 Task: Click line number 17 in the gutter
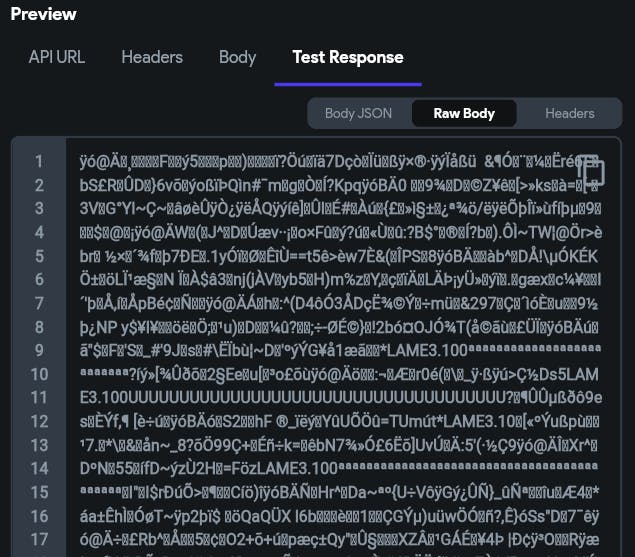click(x=39, y=540)
